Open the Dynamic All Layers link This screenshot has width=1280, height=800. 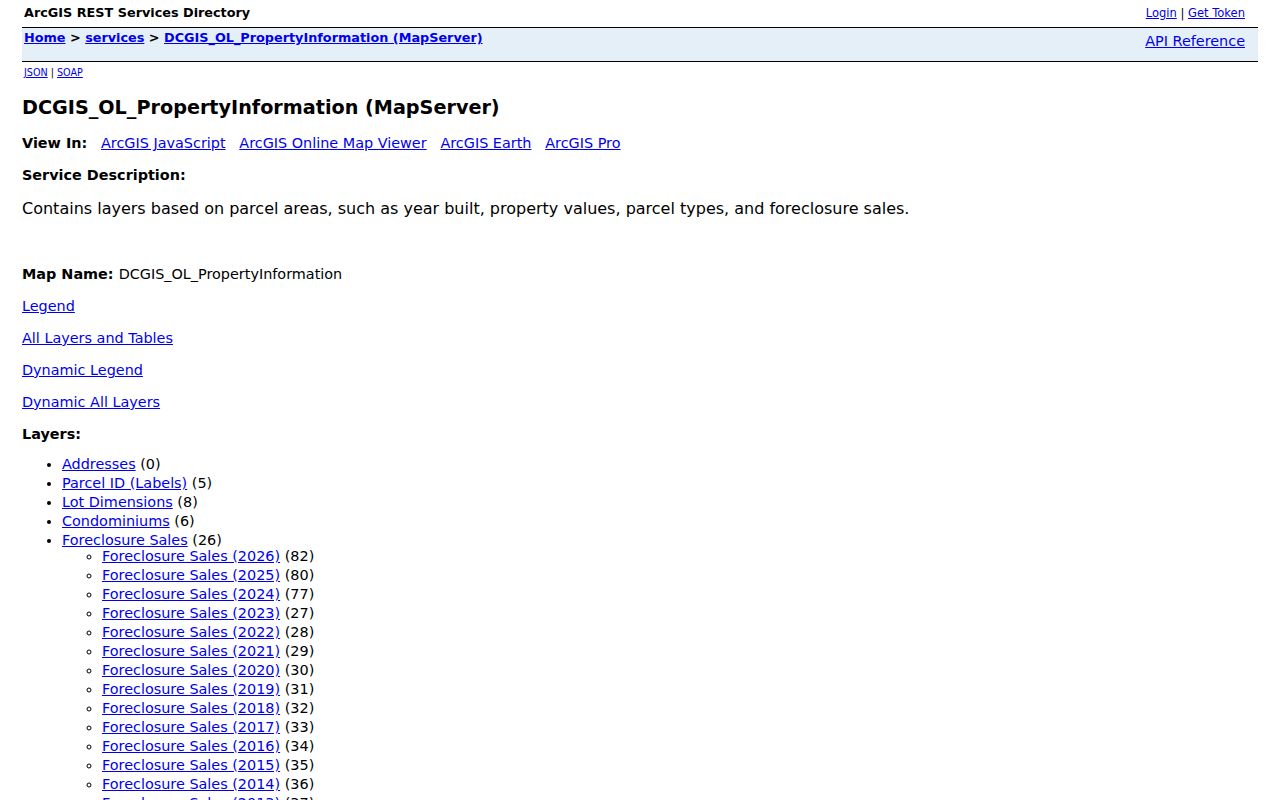pos(91,402)
